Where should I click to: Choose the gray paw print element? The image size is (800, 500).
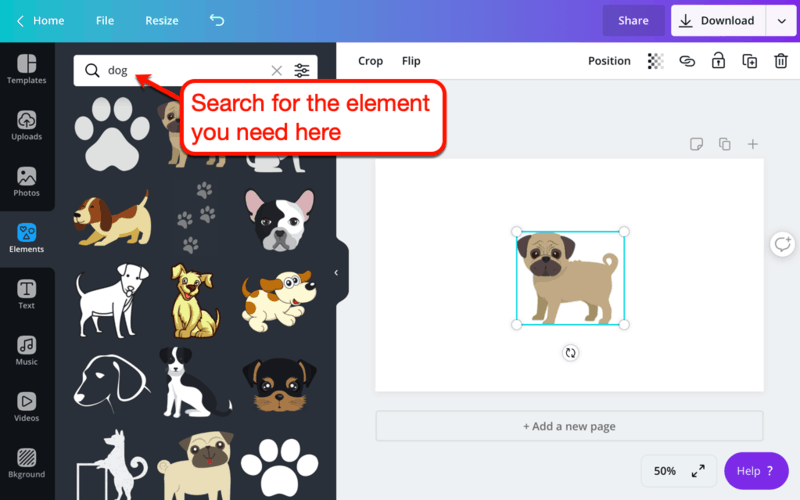click(112, 134)
